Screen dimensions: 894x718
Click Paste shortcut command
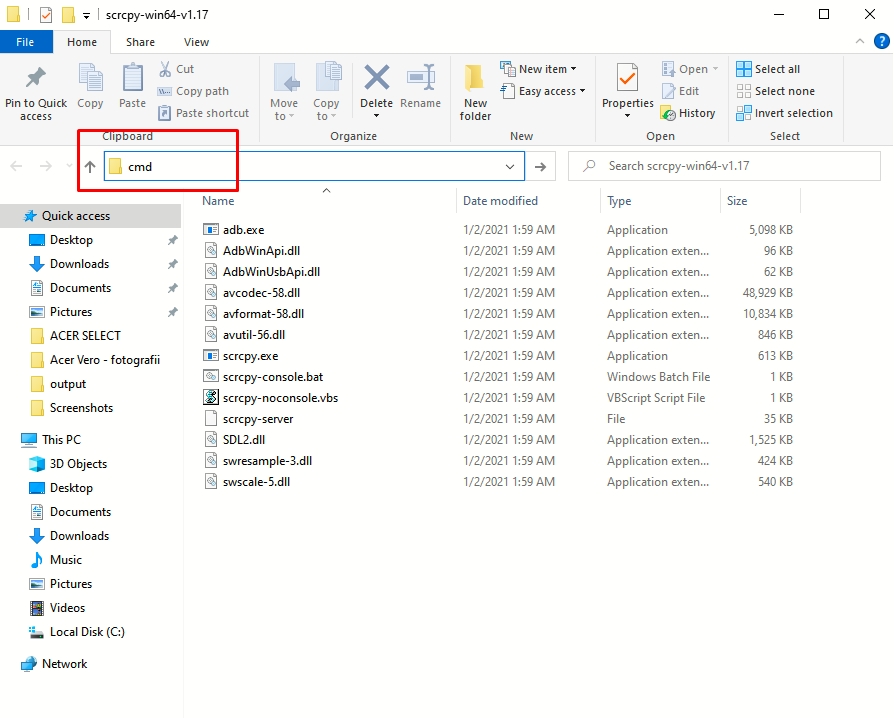[204, 113]
